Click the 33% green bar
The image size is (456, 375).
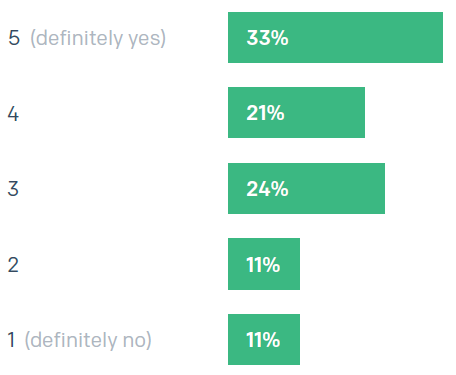335,37
